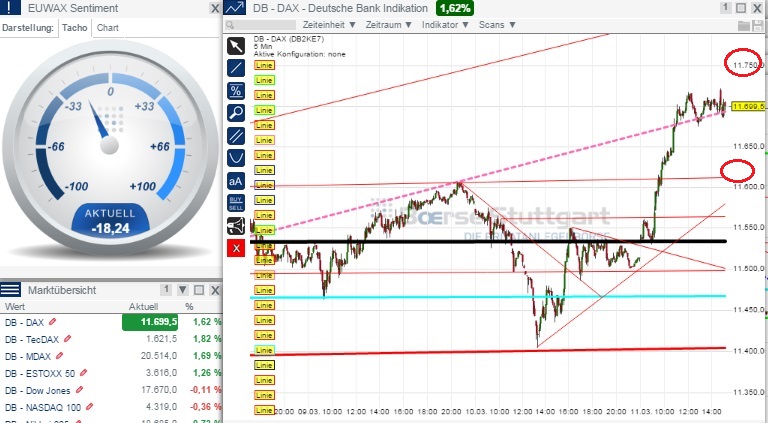Click the AKTUELL -18,24 sentiment readout
The width and height of the screenshot is (768, 423).
[x=110, y=220]
